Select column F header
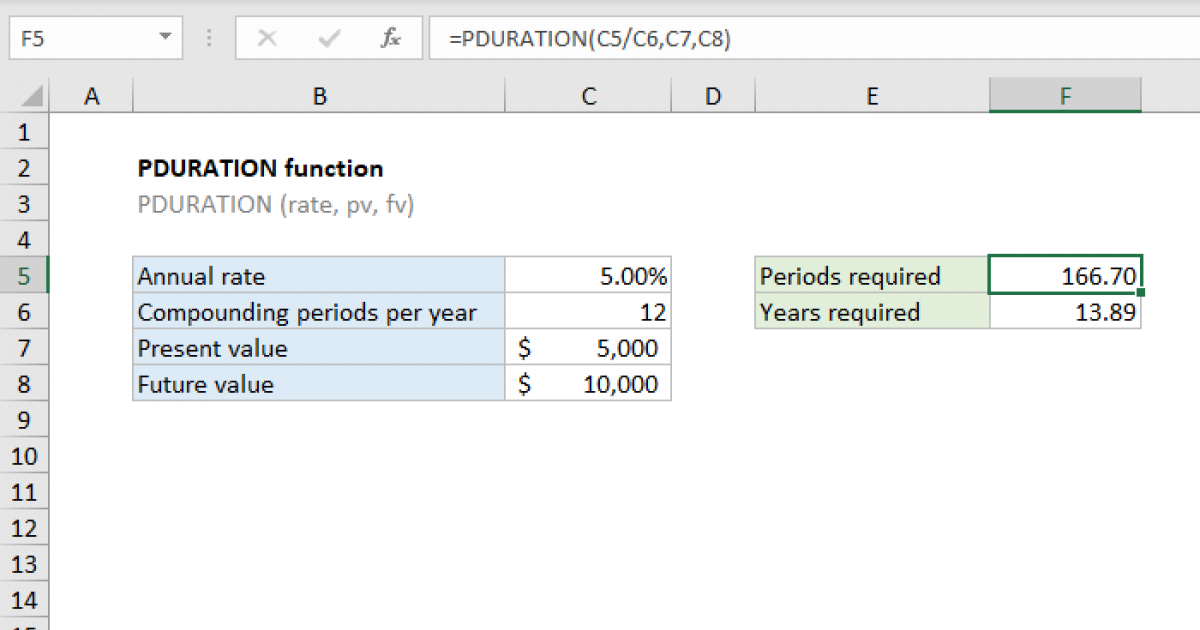 click(1065, 95)
